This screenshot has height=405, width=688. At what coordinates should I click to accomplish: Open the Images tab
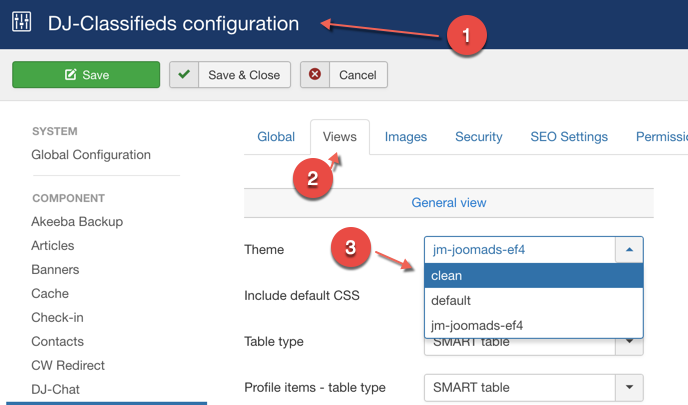[x=406, y=136]
